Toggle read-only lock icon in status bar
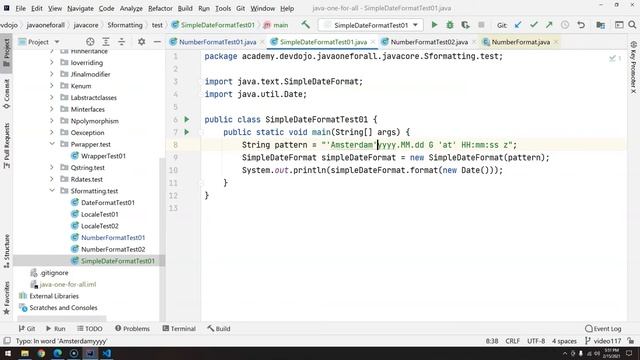640x360 pixels. pos(631,340)
